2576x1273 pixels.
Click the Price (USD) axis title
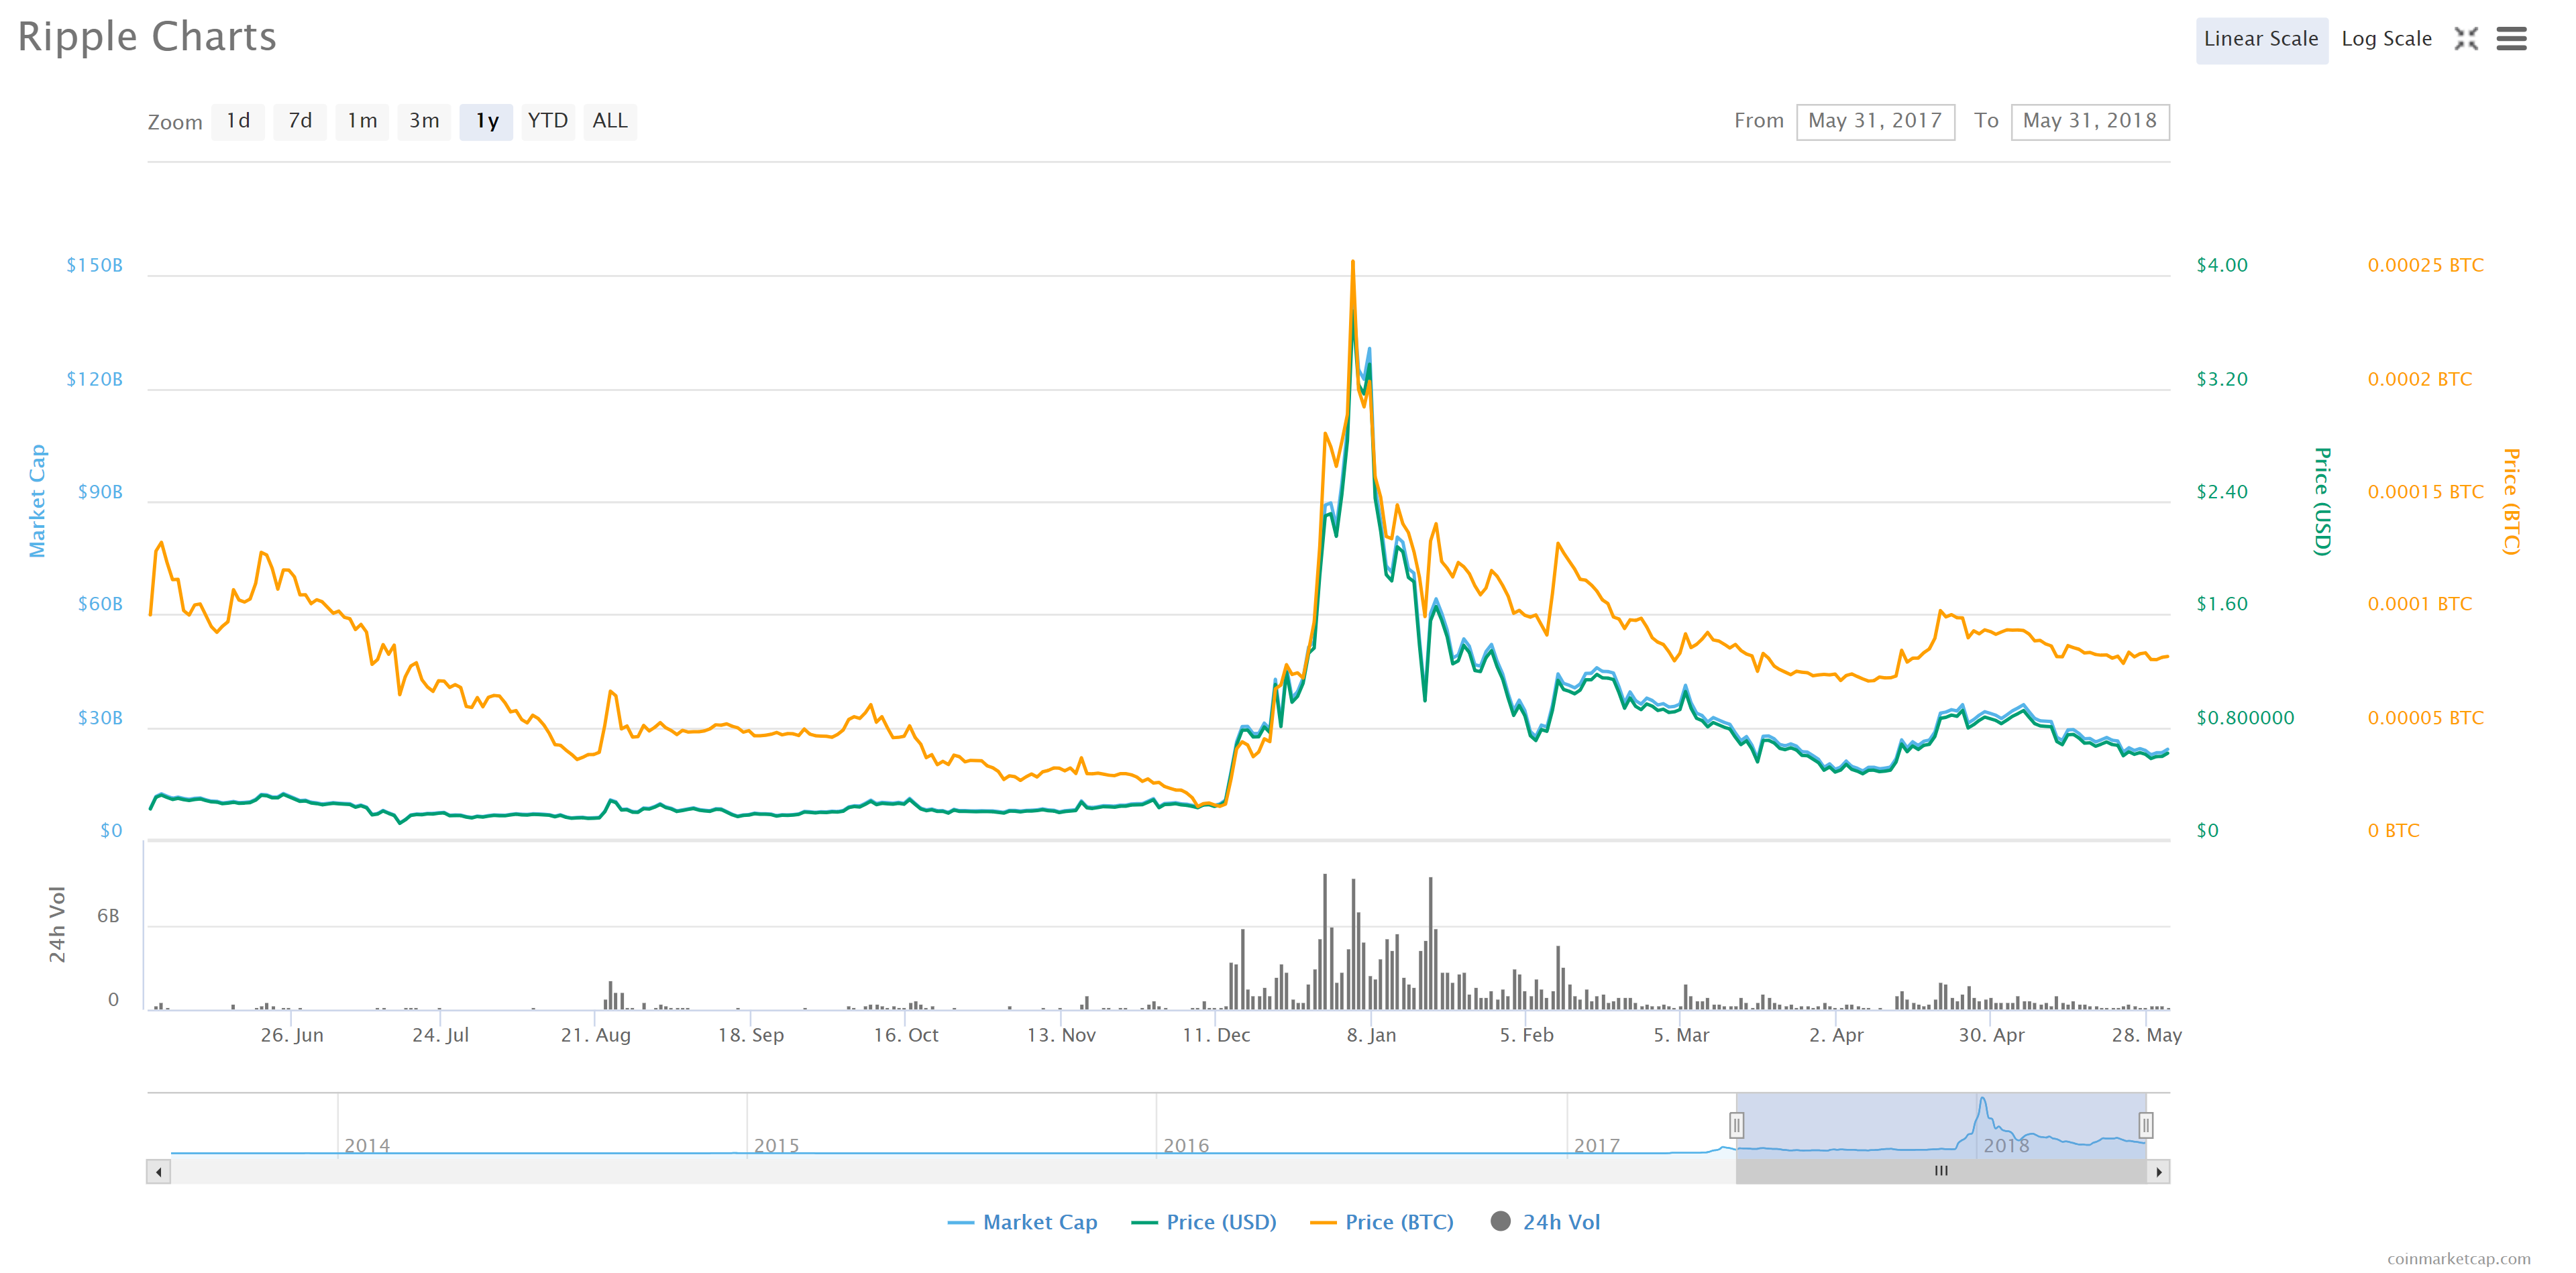click(x=2323, y=501)
